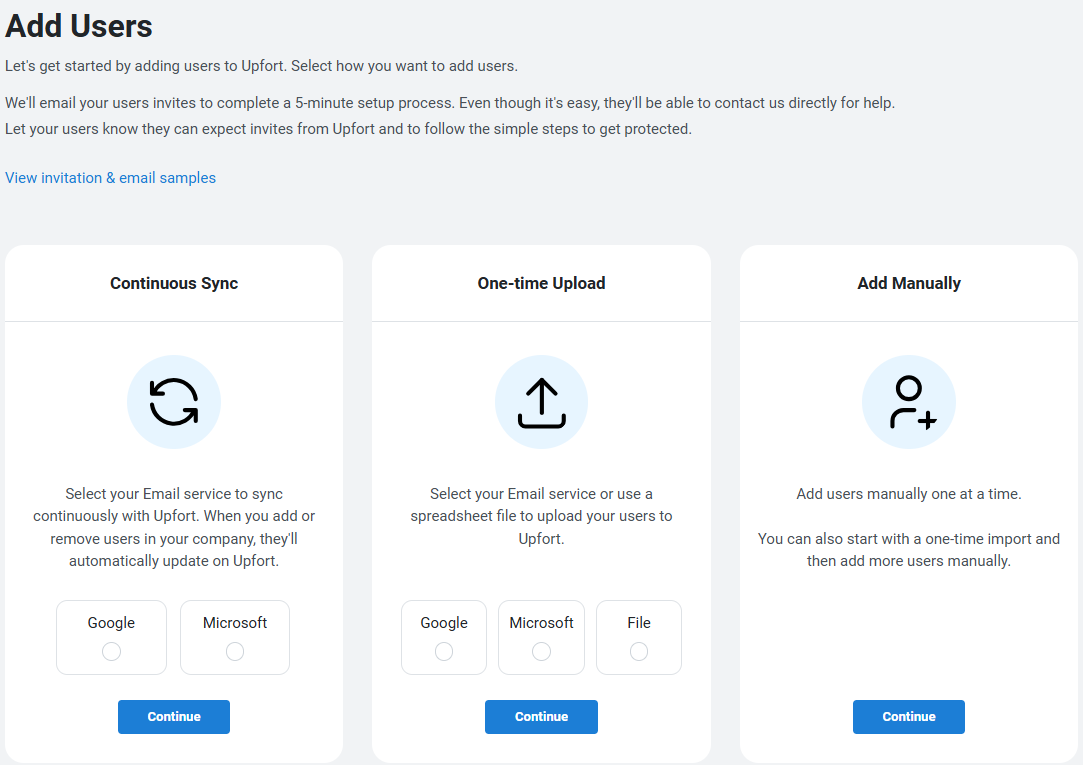Click the Add Manually card heading

click(909, 283)
